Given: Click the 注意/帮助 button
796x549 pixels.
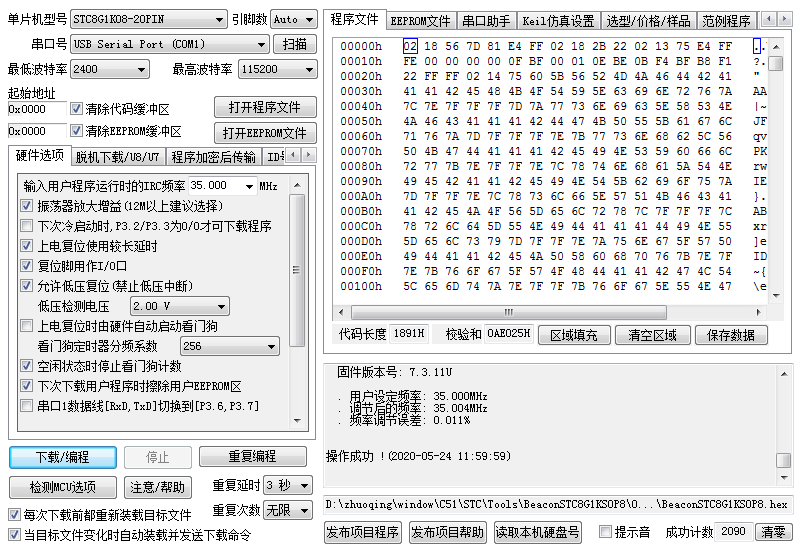Looking at the screenshot, I should click(x=157, y=488).
